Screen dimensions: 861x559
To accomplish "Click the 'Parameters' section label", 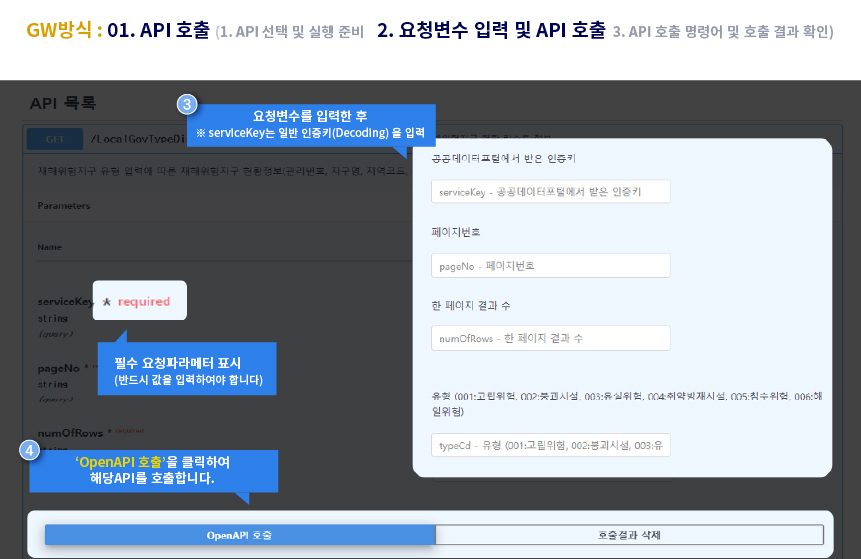I will (64, 206).
